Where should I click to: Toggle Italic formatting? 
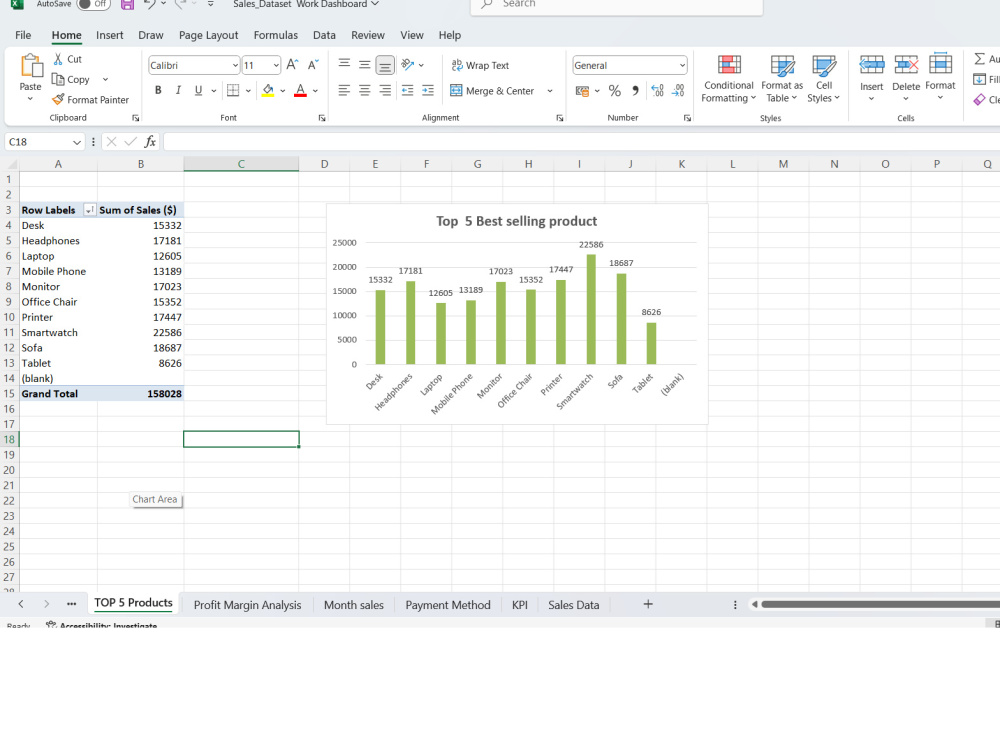(x=179, y=91)
